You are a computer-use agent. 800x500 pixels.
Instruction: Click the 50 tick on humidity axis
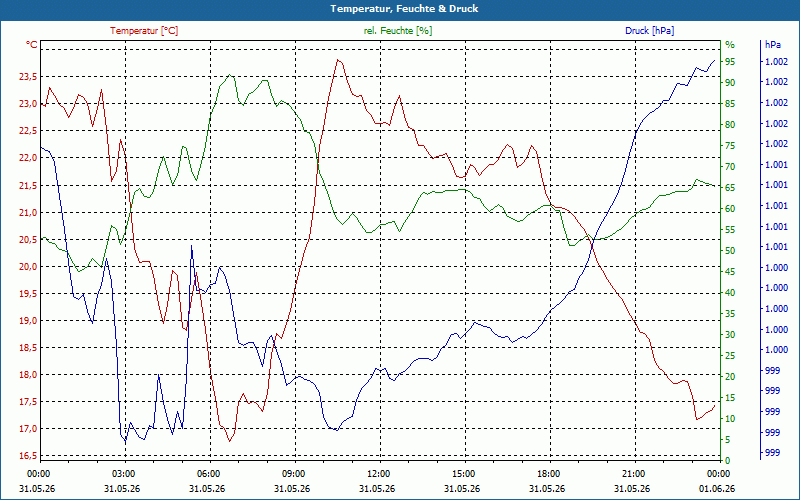tap(730, 251)
